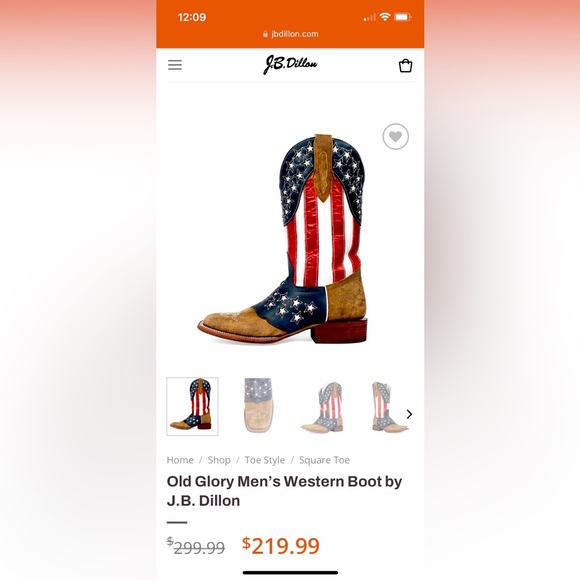Open the shopping bag cart
580x580 pixels.
[x=405, y=65]
